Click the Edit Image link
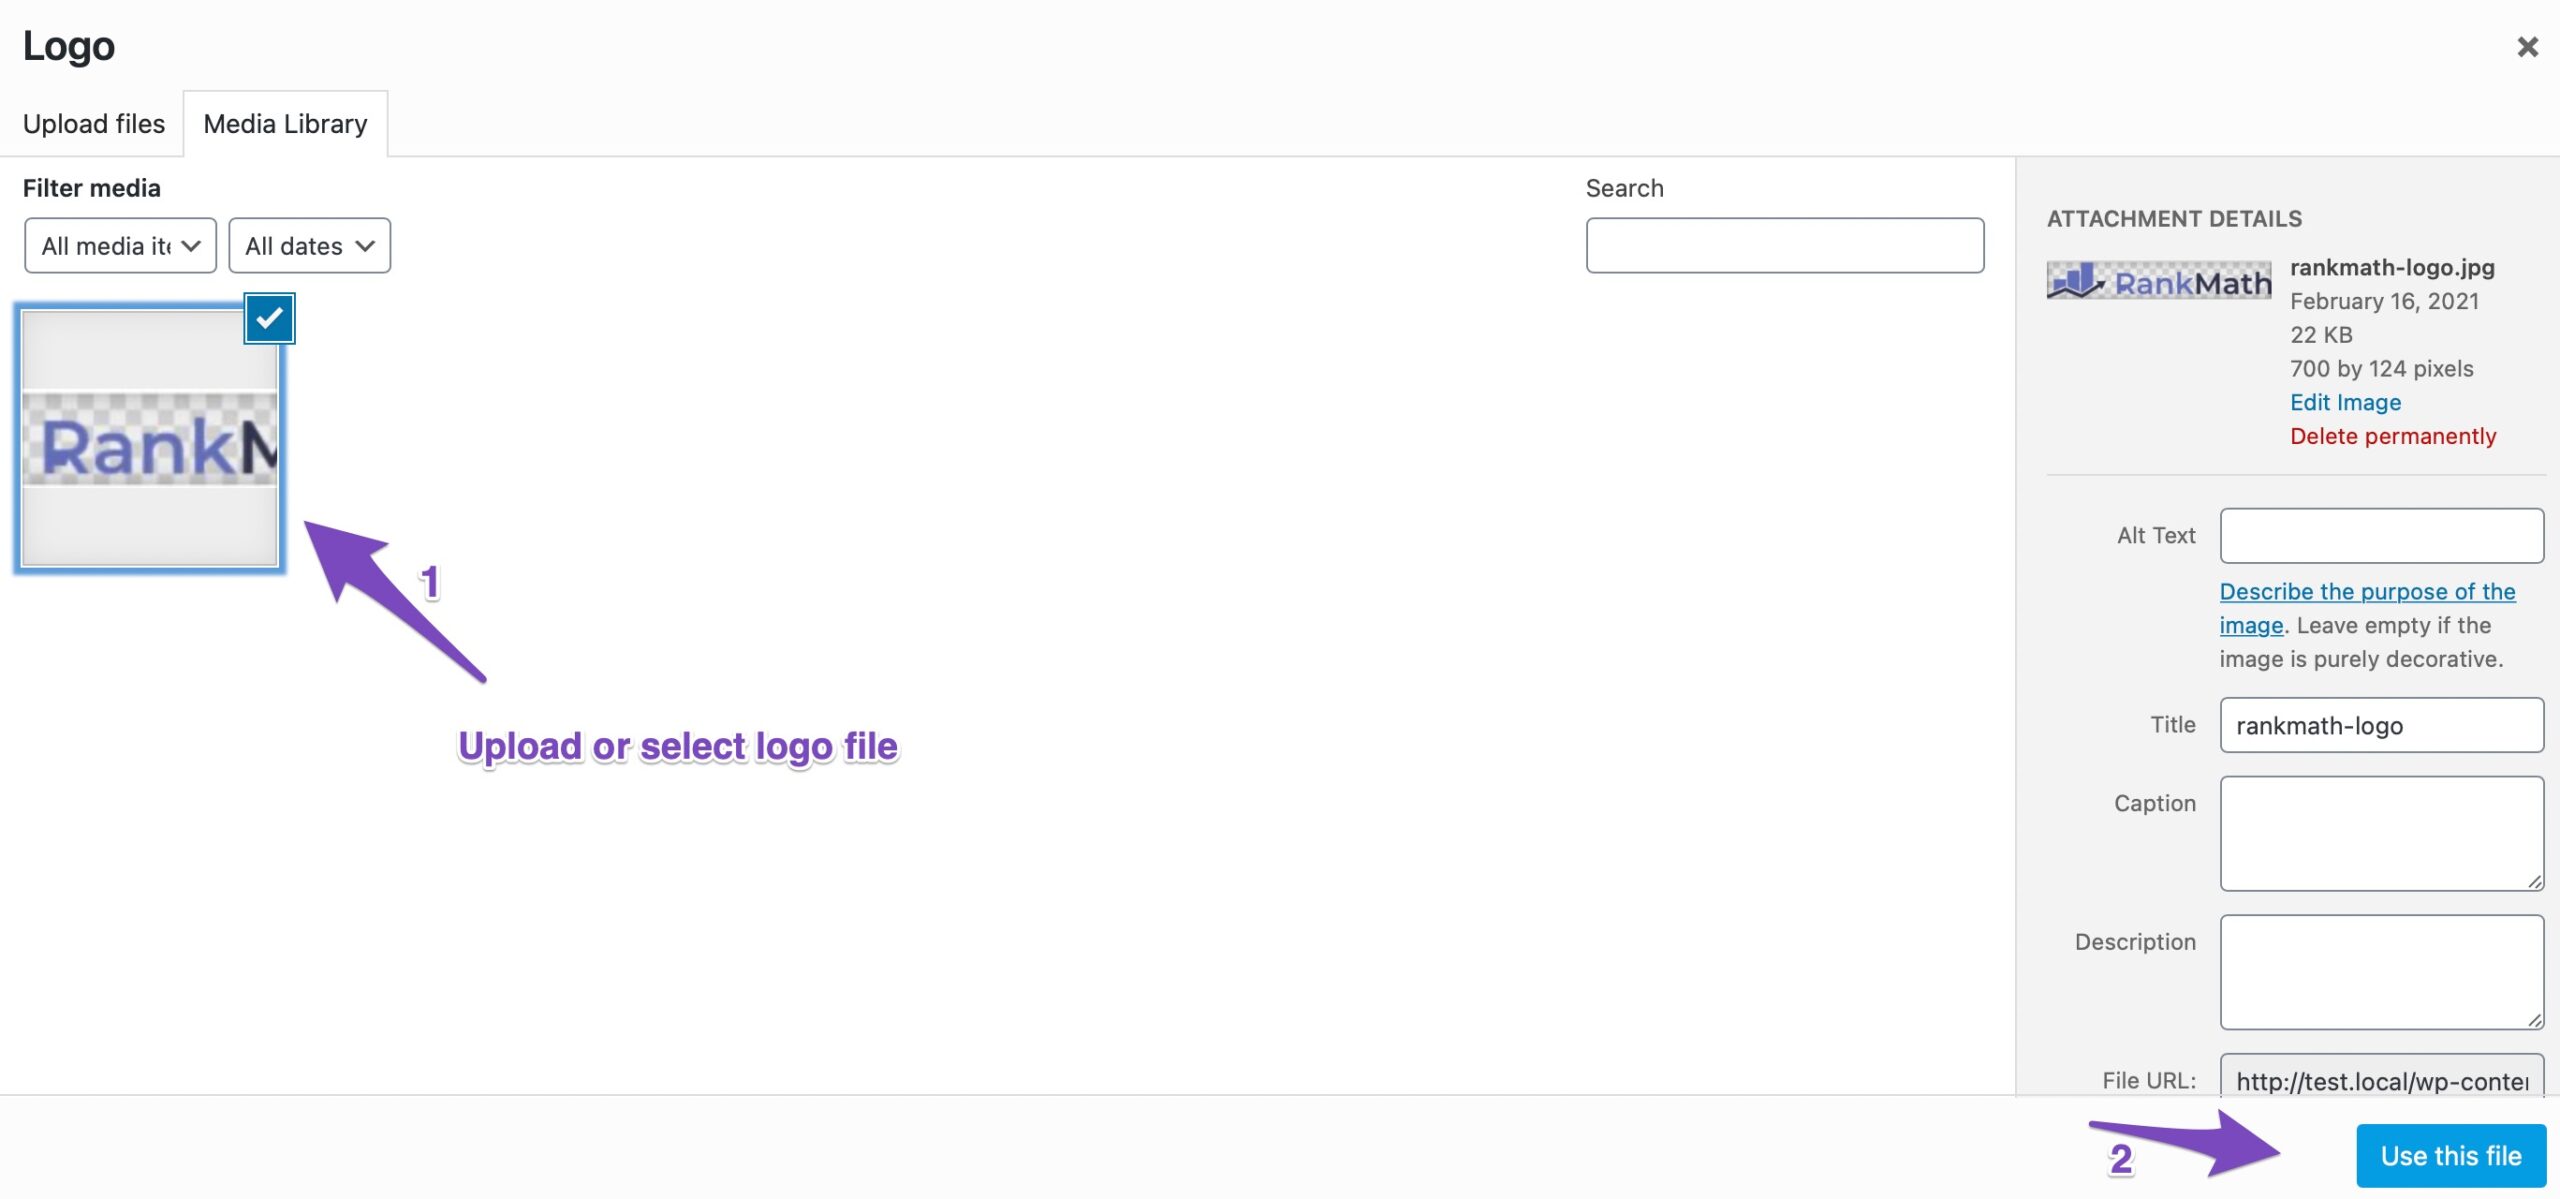Viewport: 2560px width, 1199px height. [2345, 402]
